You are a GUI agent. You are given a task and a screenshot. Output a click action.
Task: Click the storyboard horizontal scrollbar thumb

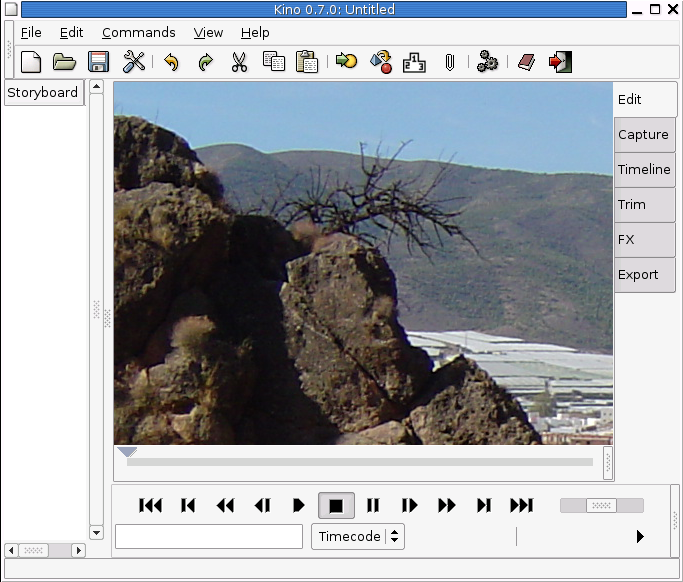[x=34, y=551]
